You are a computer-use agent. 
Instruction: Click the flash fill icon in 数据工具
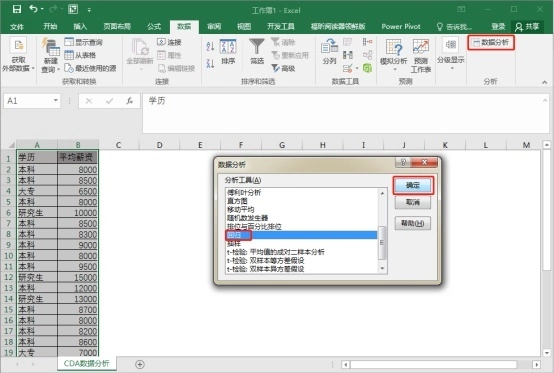coord(347,42)
